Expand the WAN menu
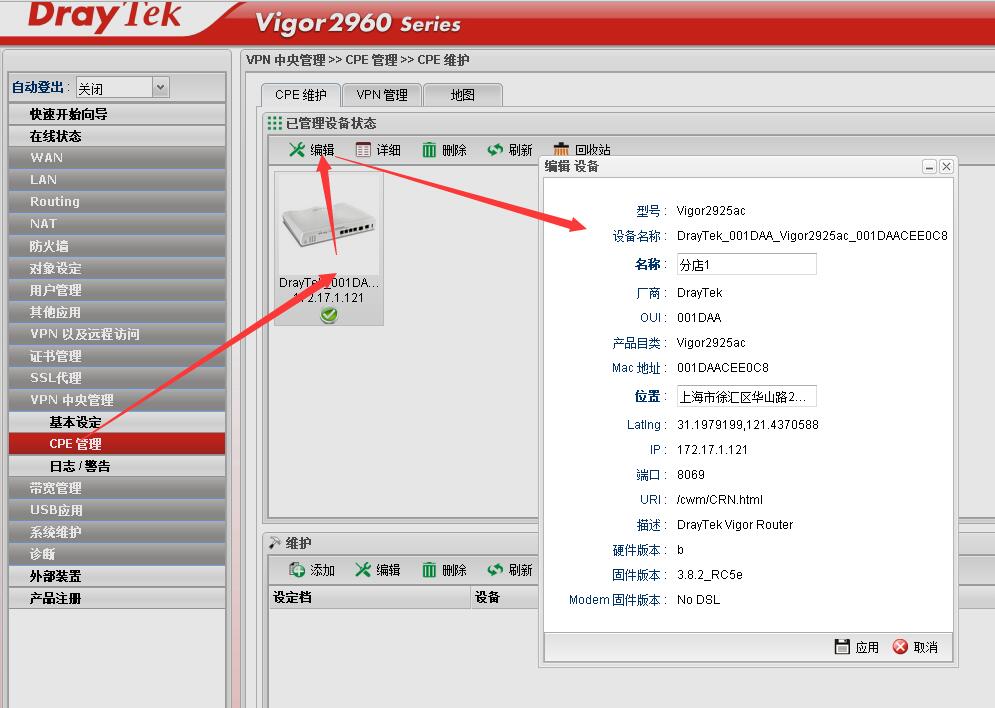This screenshot has height=708, width=995. 117,158
